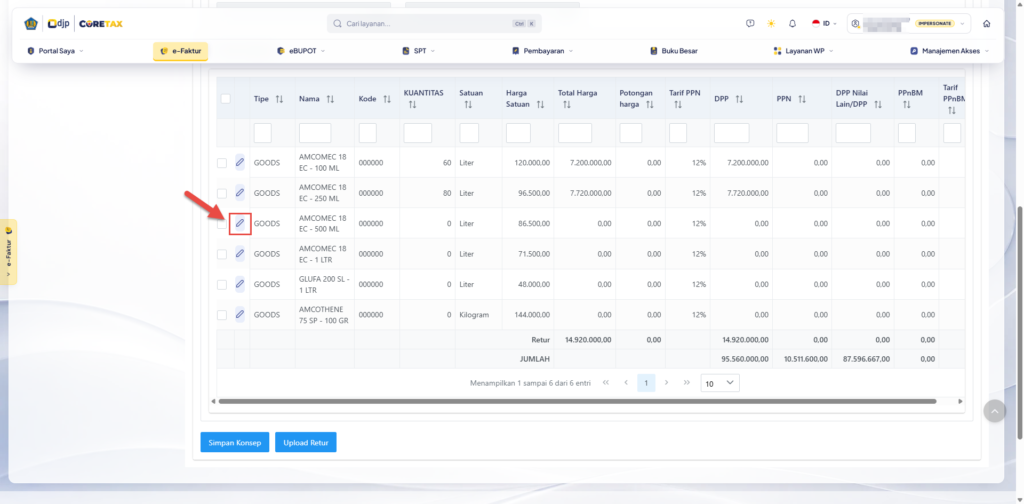Expand the Portal Saya menu

tap(56, 51)
